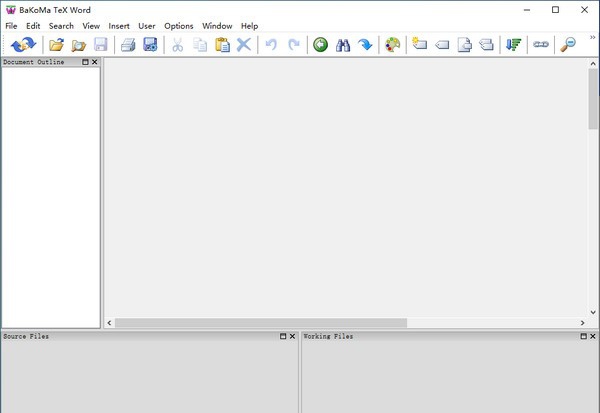The width and height of the screenshot is (600, 413).
Task: Click the printer icon in toolbar
Action: point(128,45)
